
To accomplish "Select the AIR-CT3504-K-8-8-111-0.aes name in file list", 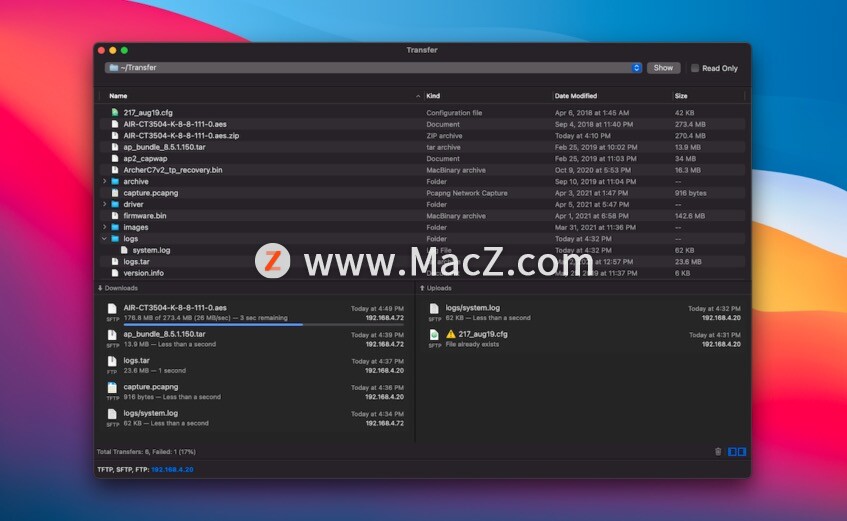I will point(175,124).
